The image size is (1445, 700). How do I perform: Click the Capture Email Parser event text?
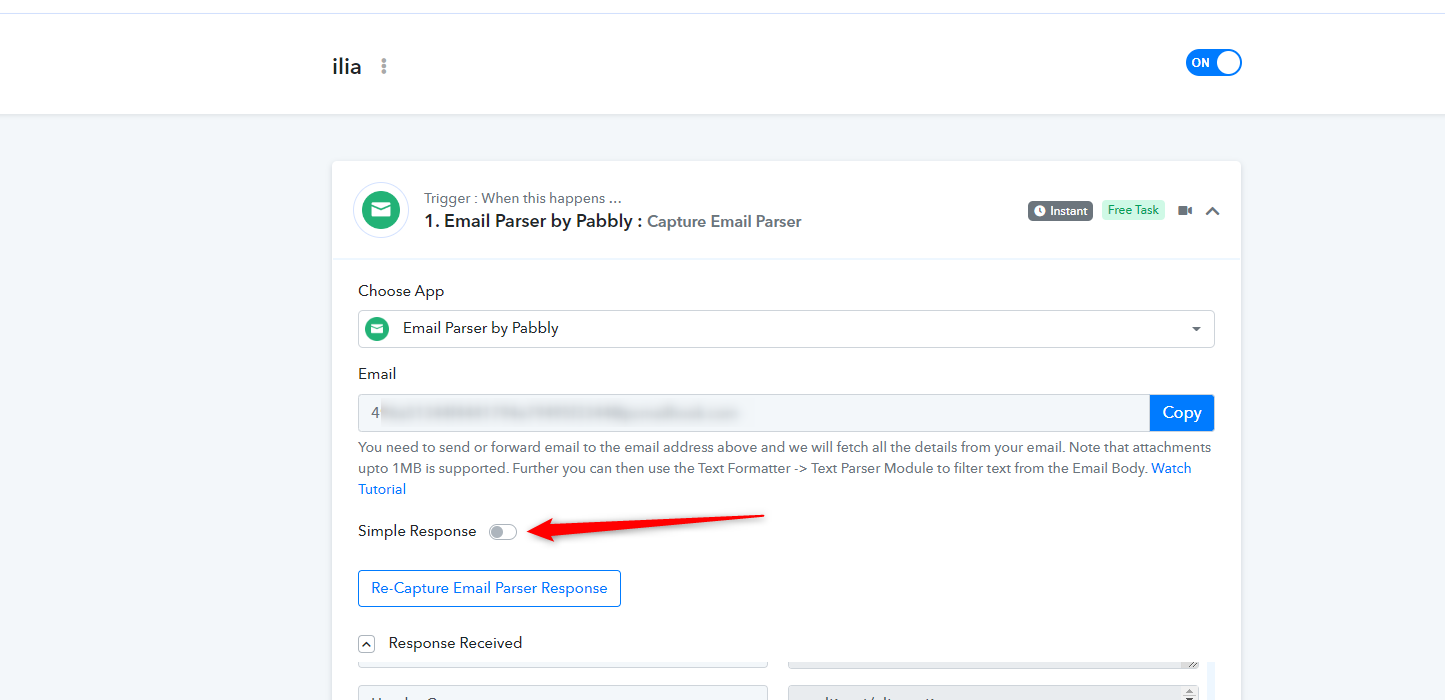[x=724, y=222]
